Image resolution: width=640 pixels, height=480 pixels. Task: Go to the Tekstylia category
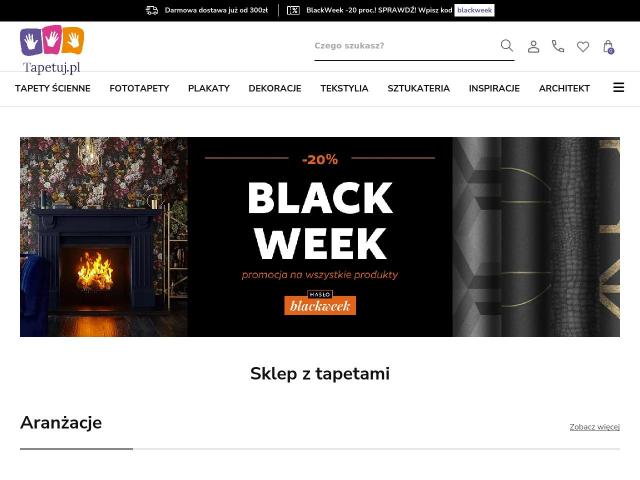344,88
